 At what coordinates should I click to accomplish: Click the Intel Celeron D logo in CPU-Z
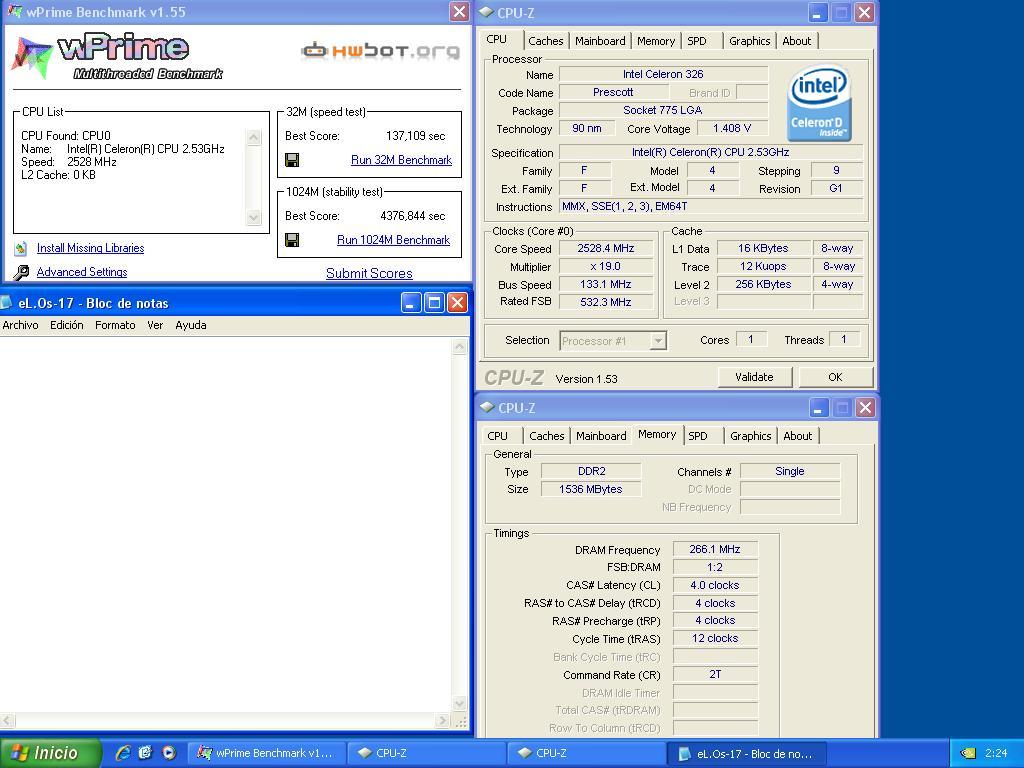[819, 103]
